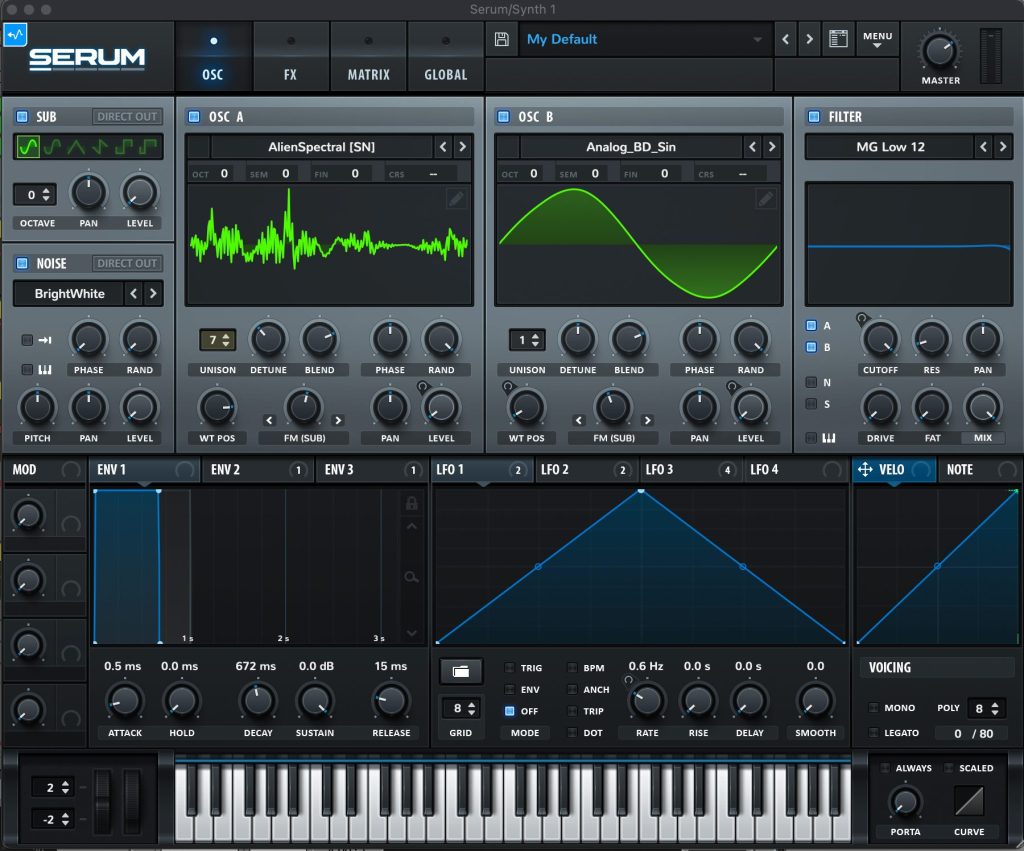Open the BrightWhite noise selector

[x=69, y=294]
